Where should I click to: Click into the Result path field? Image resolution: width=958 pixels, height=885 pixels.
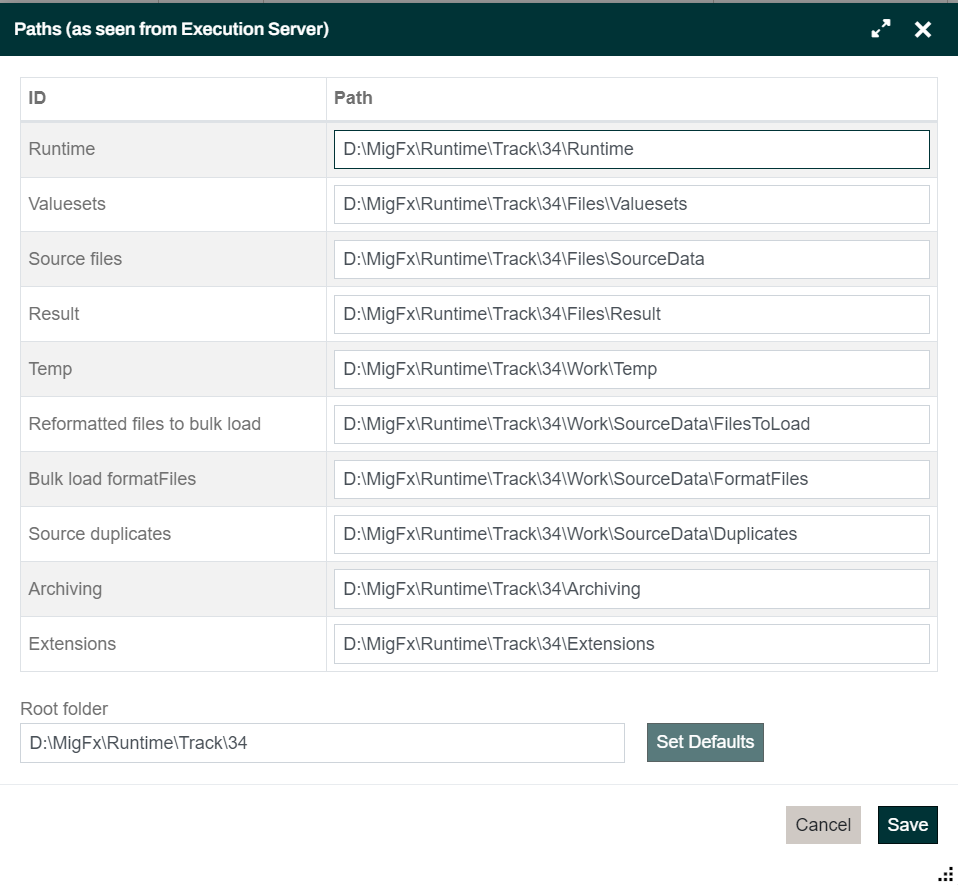631,315
